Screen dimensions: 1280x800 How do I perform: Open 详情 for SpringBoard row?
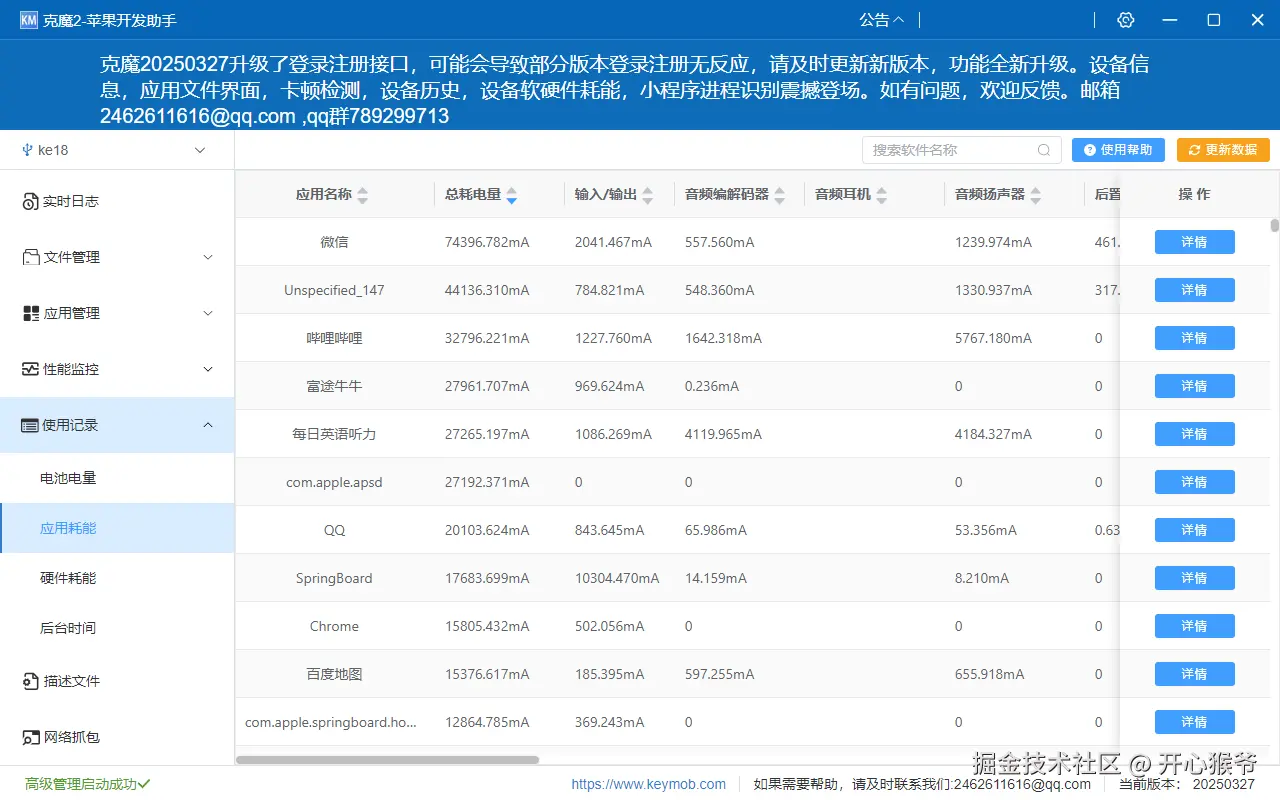coord(1194,578)
